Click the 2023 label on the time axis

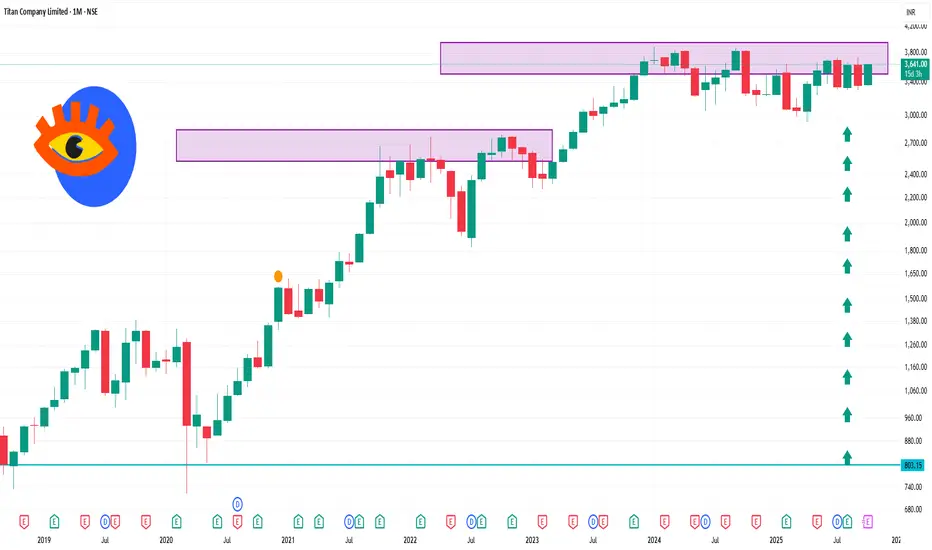tap(532, 540)
